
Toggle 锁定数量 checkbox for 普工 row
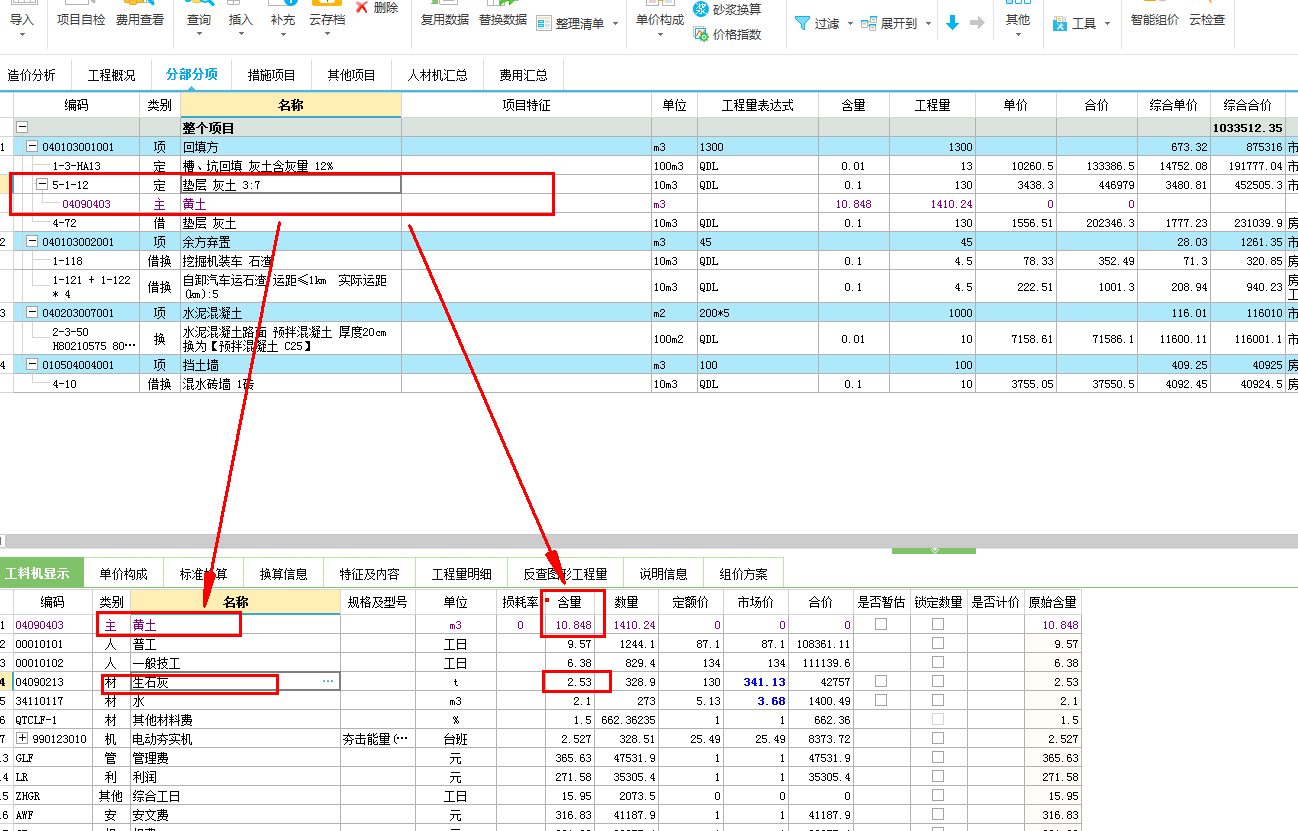pos(938,643)
